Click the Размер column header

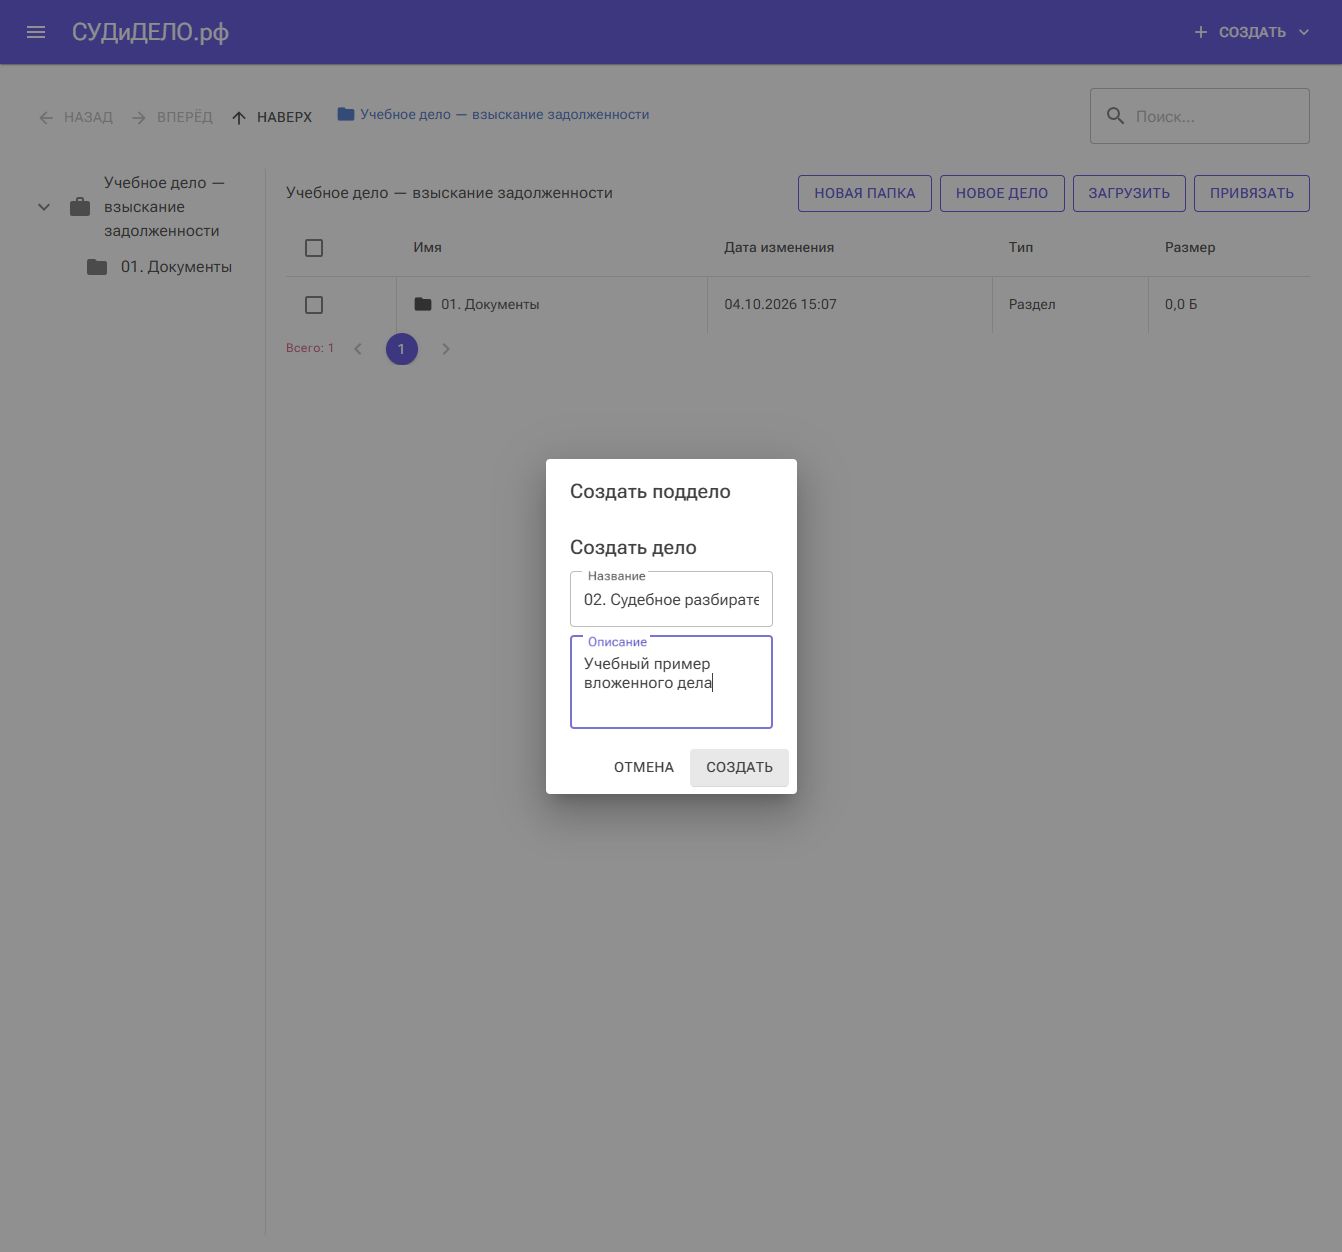1190,247
